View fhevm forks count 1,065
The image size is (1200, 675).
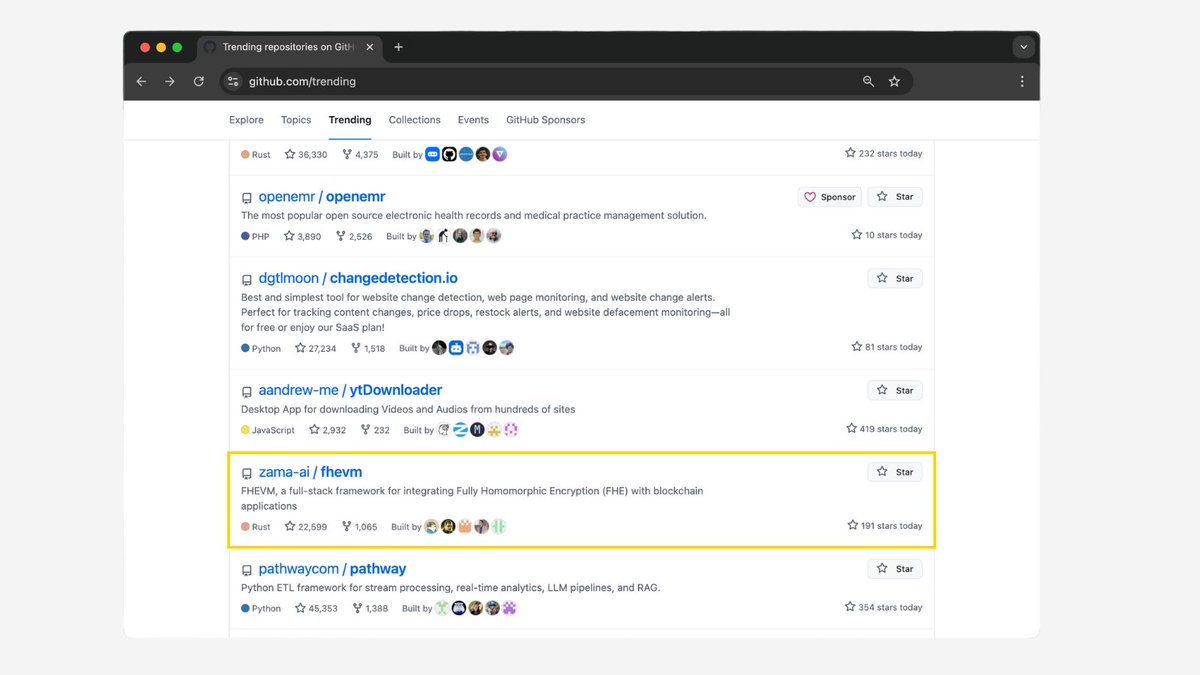point(360,527)
